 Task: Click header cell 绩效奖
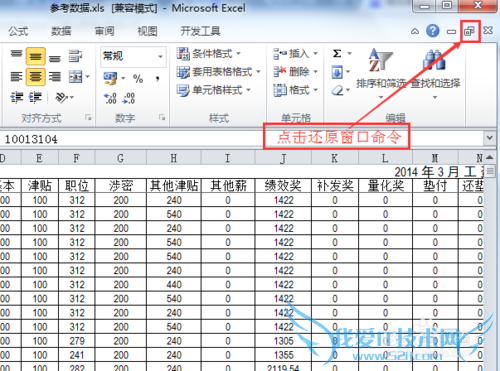(x=283, y=186)
